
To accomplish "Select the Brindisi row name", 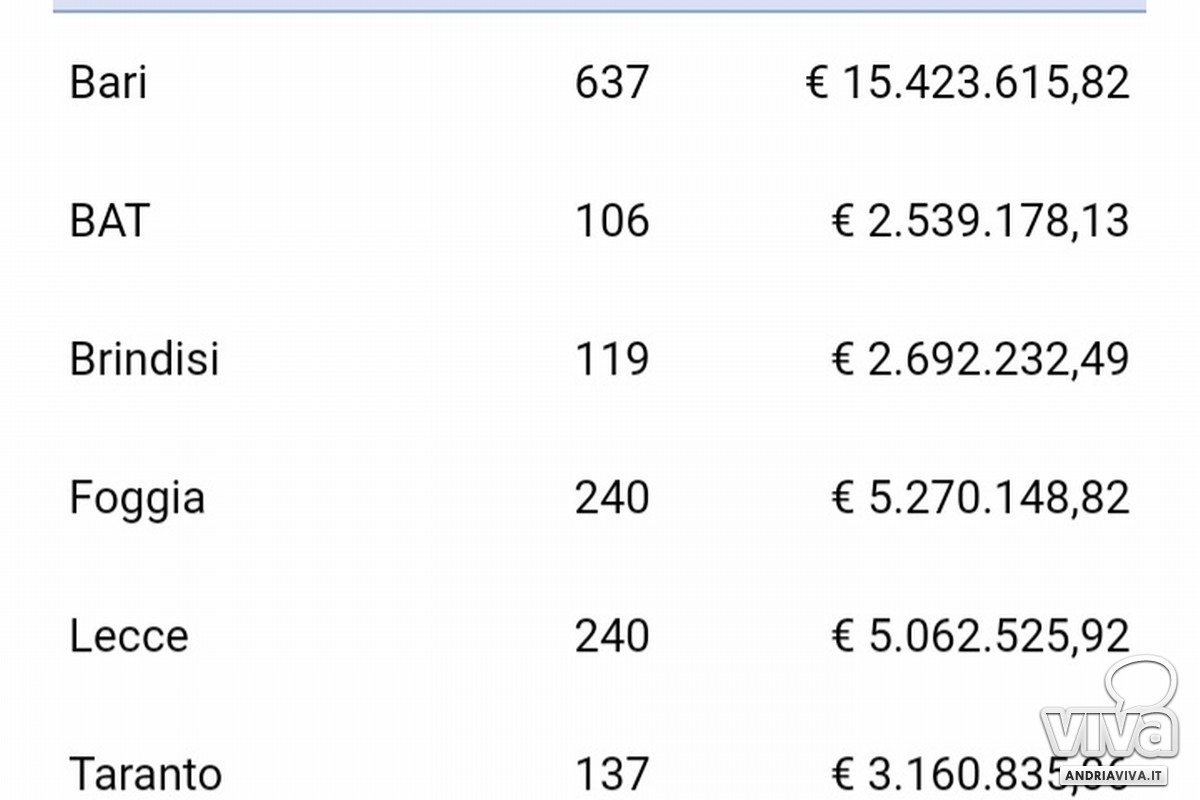I will coord(144,359).
